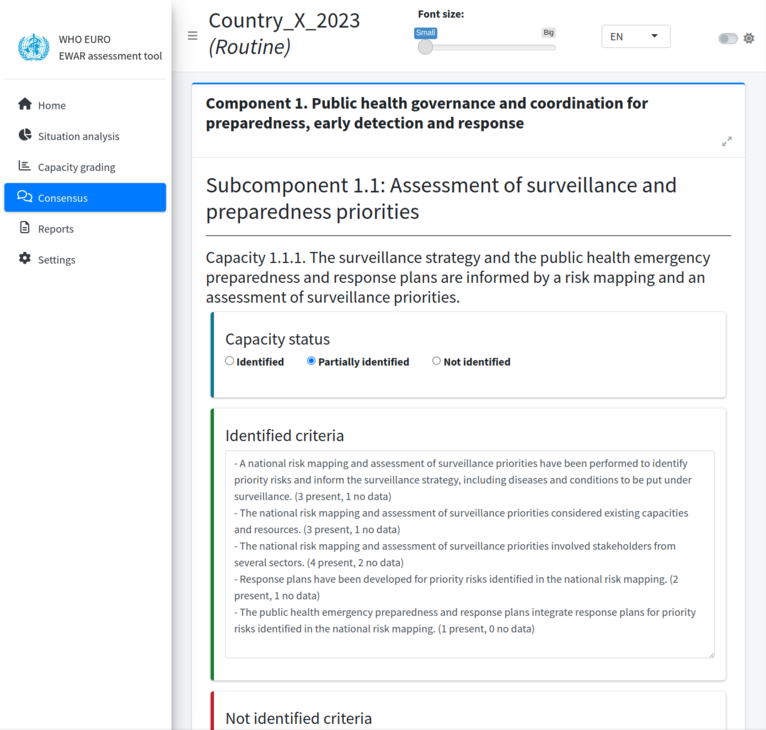Open Capacity grading page
Viewport: 766px width, 730px height.
coord(85,167)
